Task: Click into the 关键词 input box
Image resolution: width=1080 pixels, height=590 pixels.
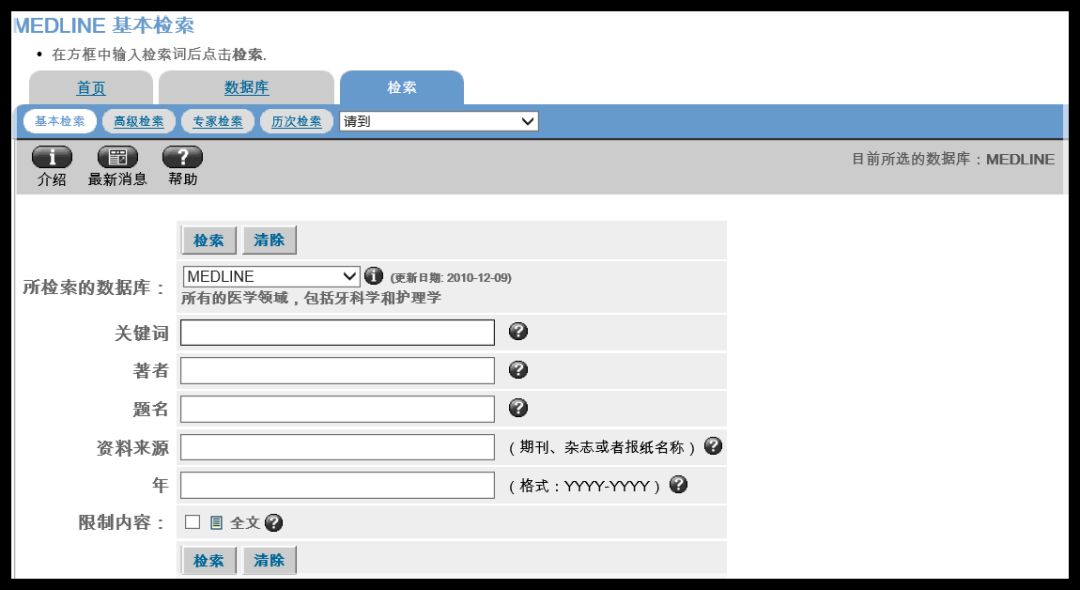Action: click(335, 332)
